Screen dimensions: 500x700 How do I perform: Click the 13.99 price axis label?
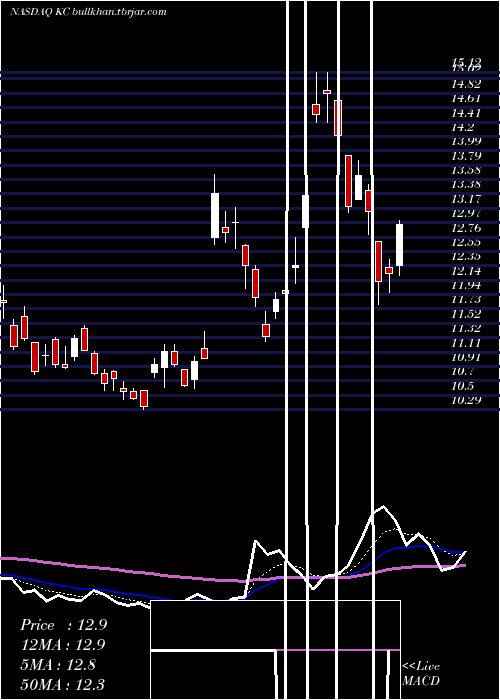coord(466,141)
